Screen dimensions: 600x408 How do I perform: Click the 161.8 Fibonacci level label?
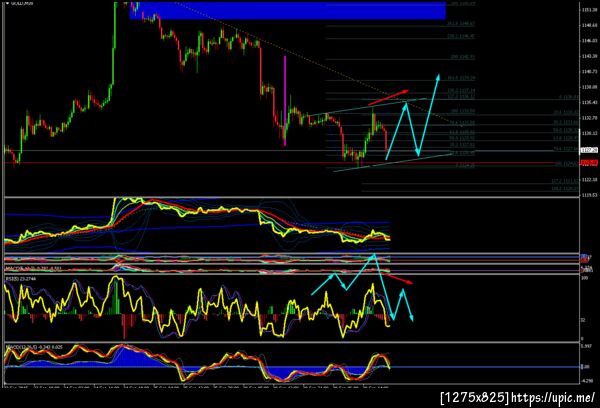461,78
